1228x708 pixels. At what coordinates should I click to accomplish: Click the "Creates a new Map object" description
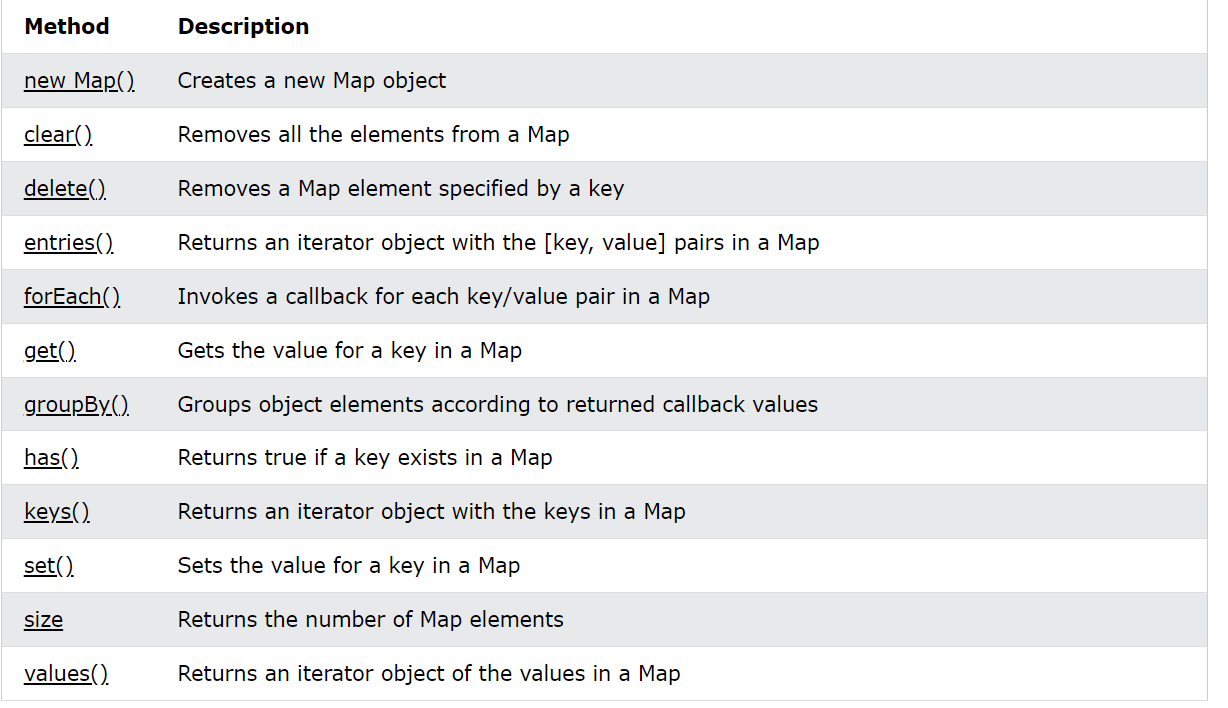(x=312, y=81)
